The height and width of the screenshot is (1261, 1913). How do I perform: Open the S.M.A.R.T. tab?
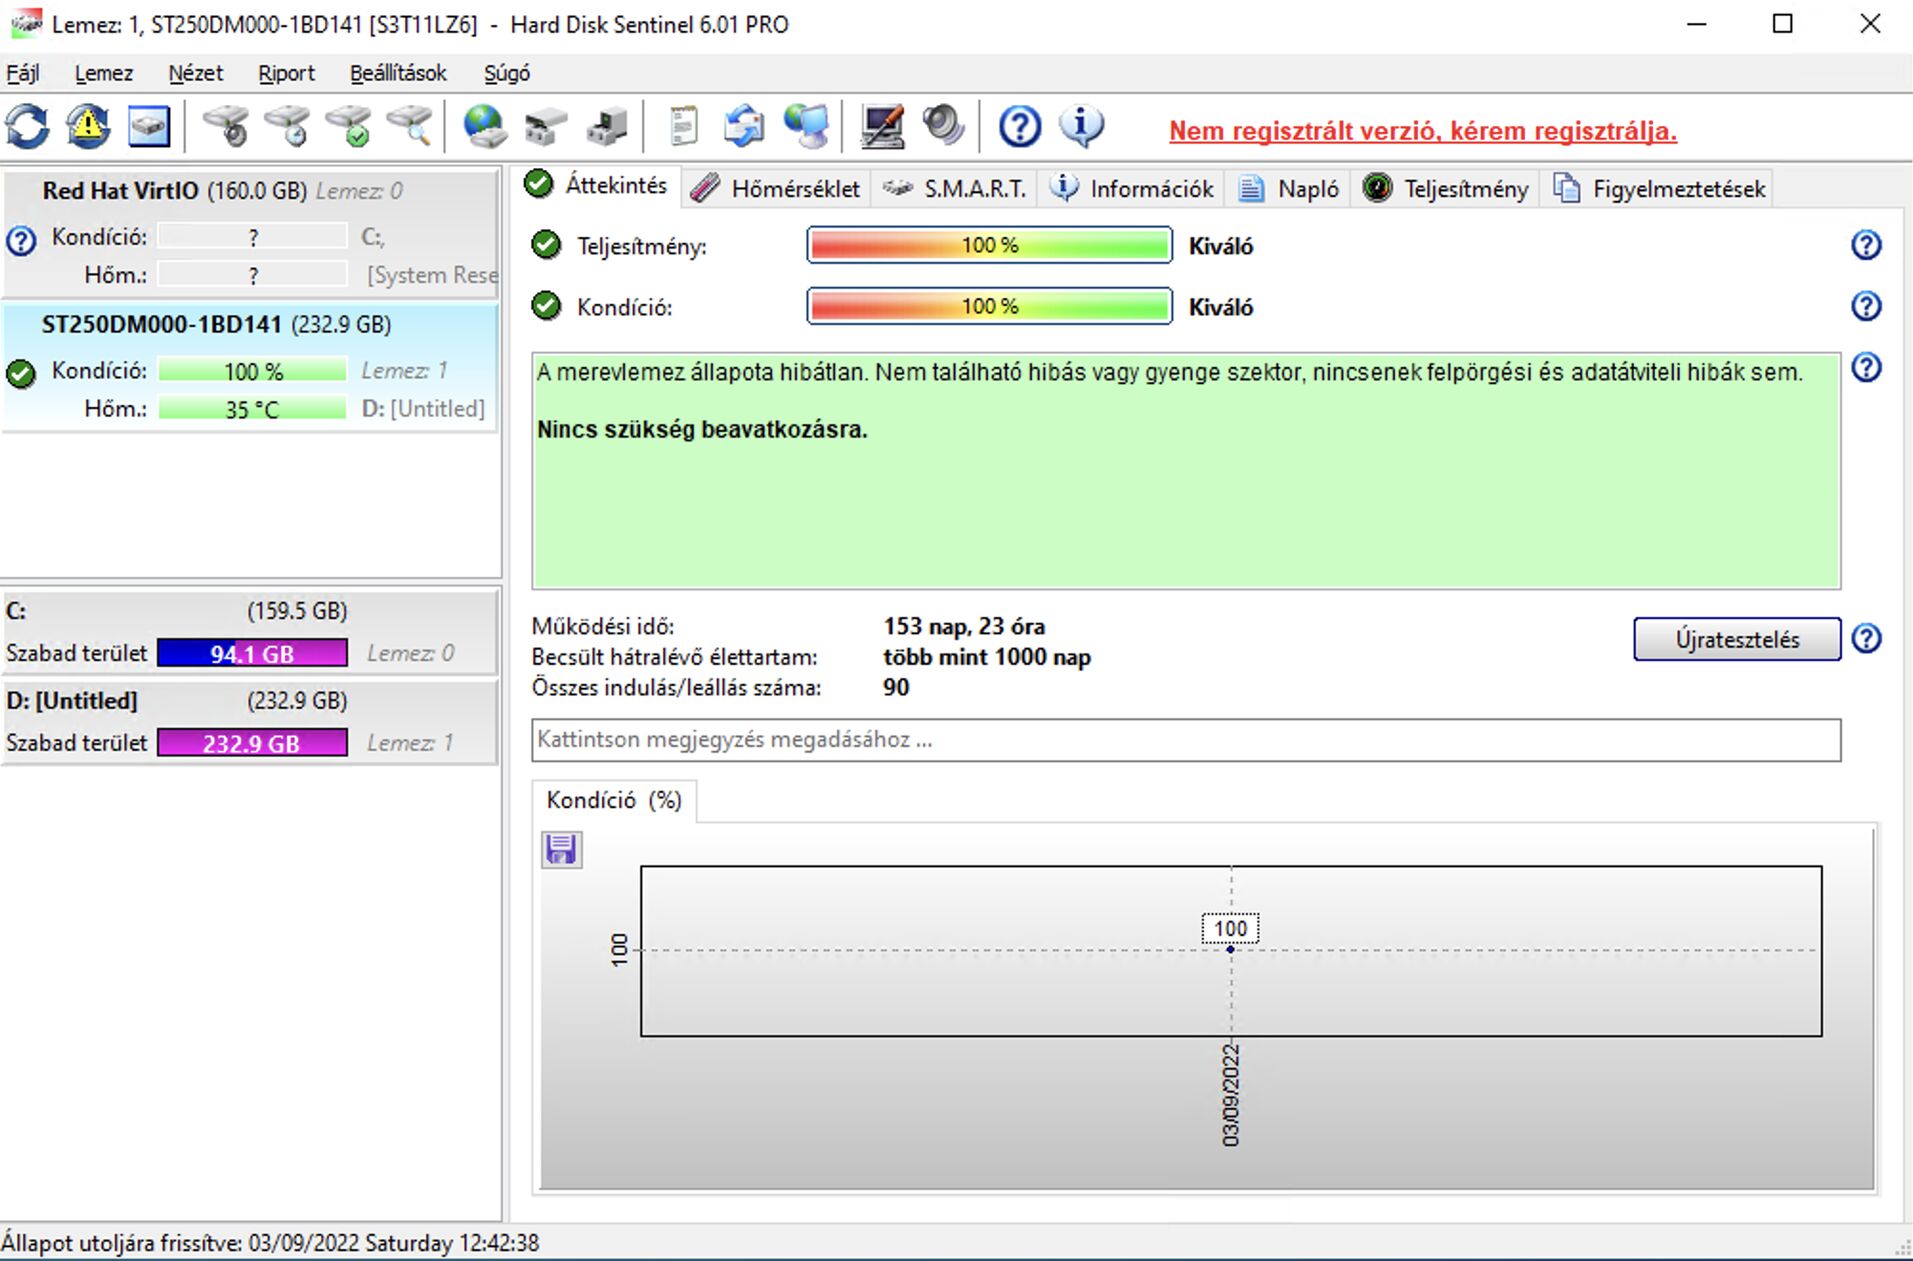pos(956,189)
